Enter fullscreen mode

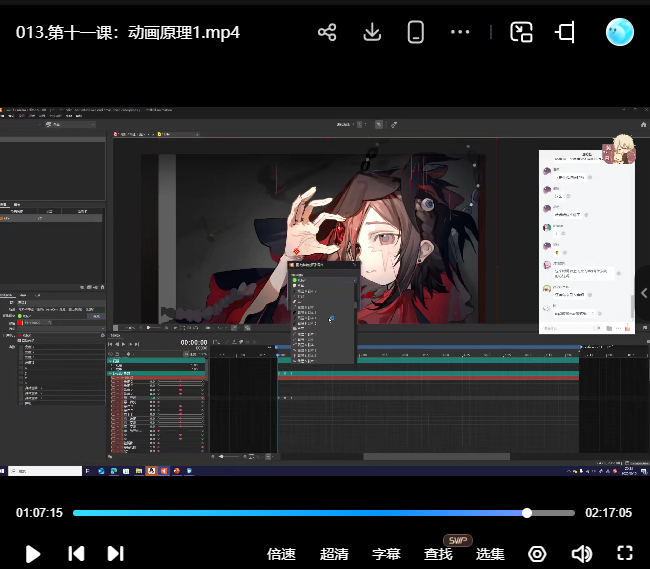(x=625, y=553)
